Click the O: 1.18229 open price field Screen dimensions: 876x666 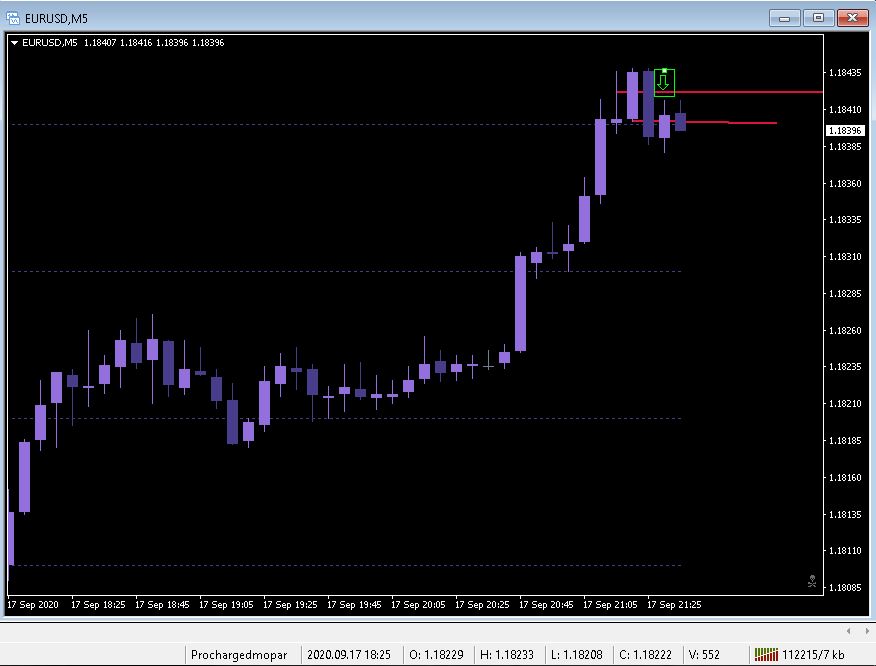click(x=436, y=655)
